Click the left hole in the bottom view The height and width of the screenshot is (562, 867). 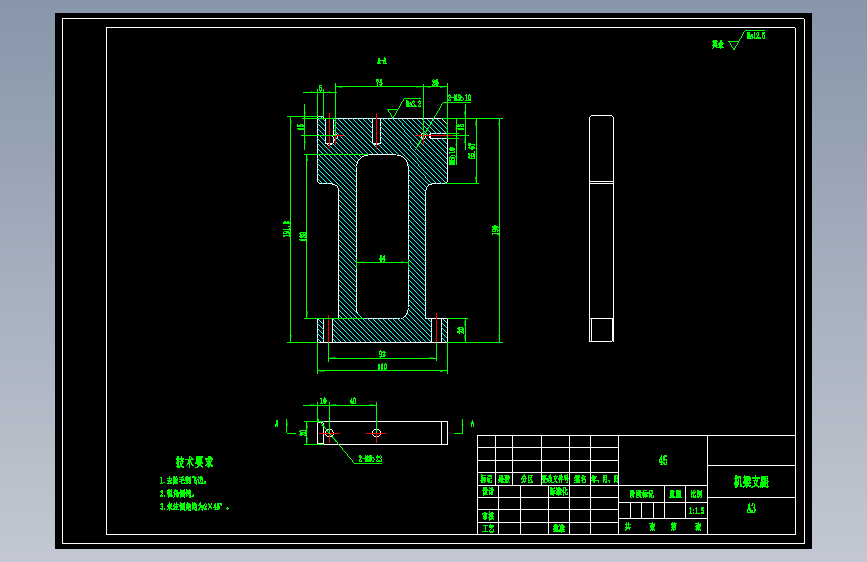329,433
